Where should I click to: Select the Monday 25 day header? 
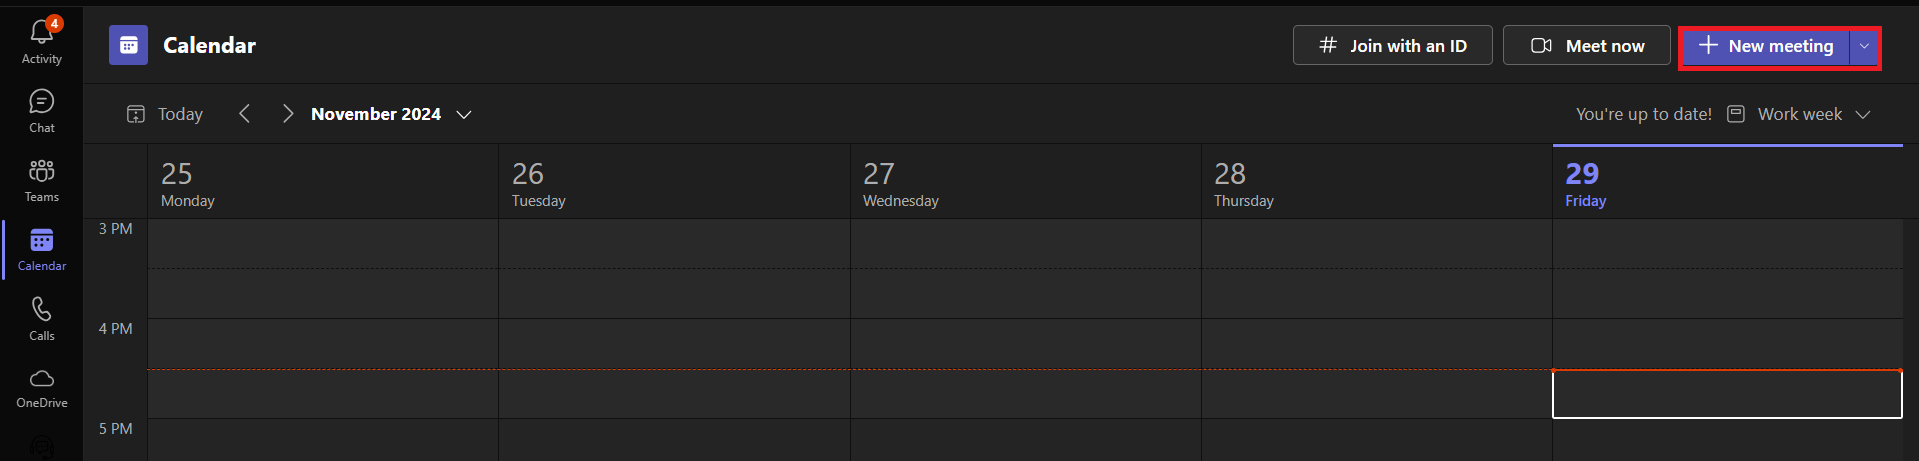coord(323,183)
